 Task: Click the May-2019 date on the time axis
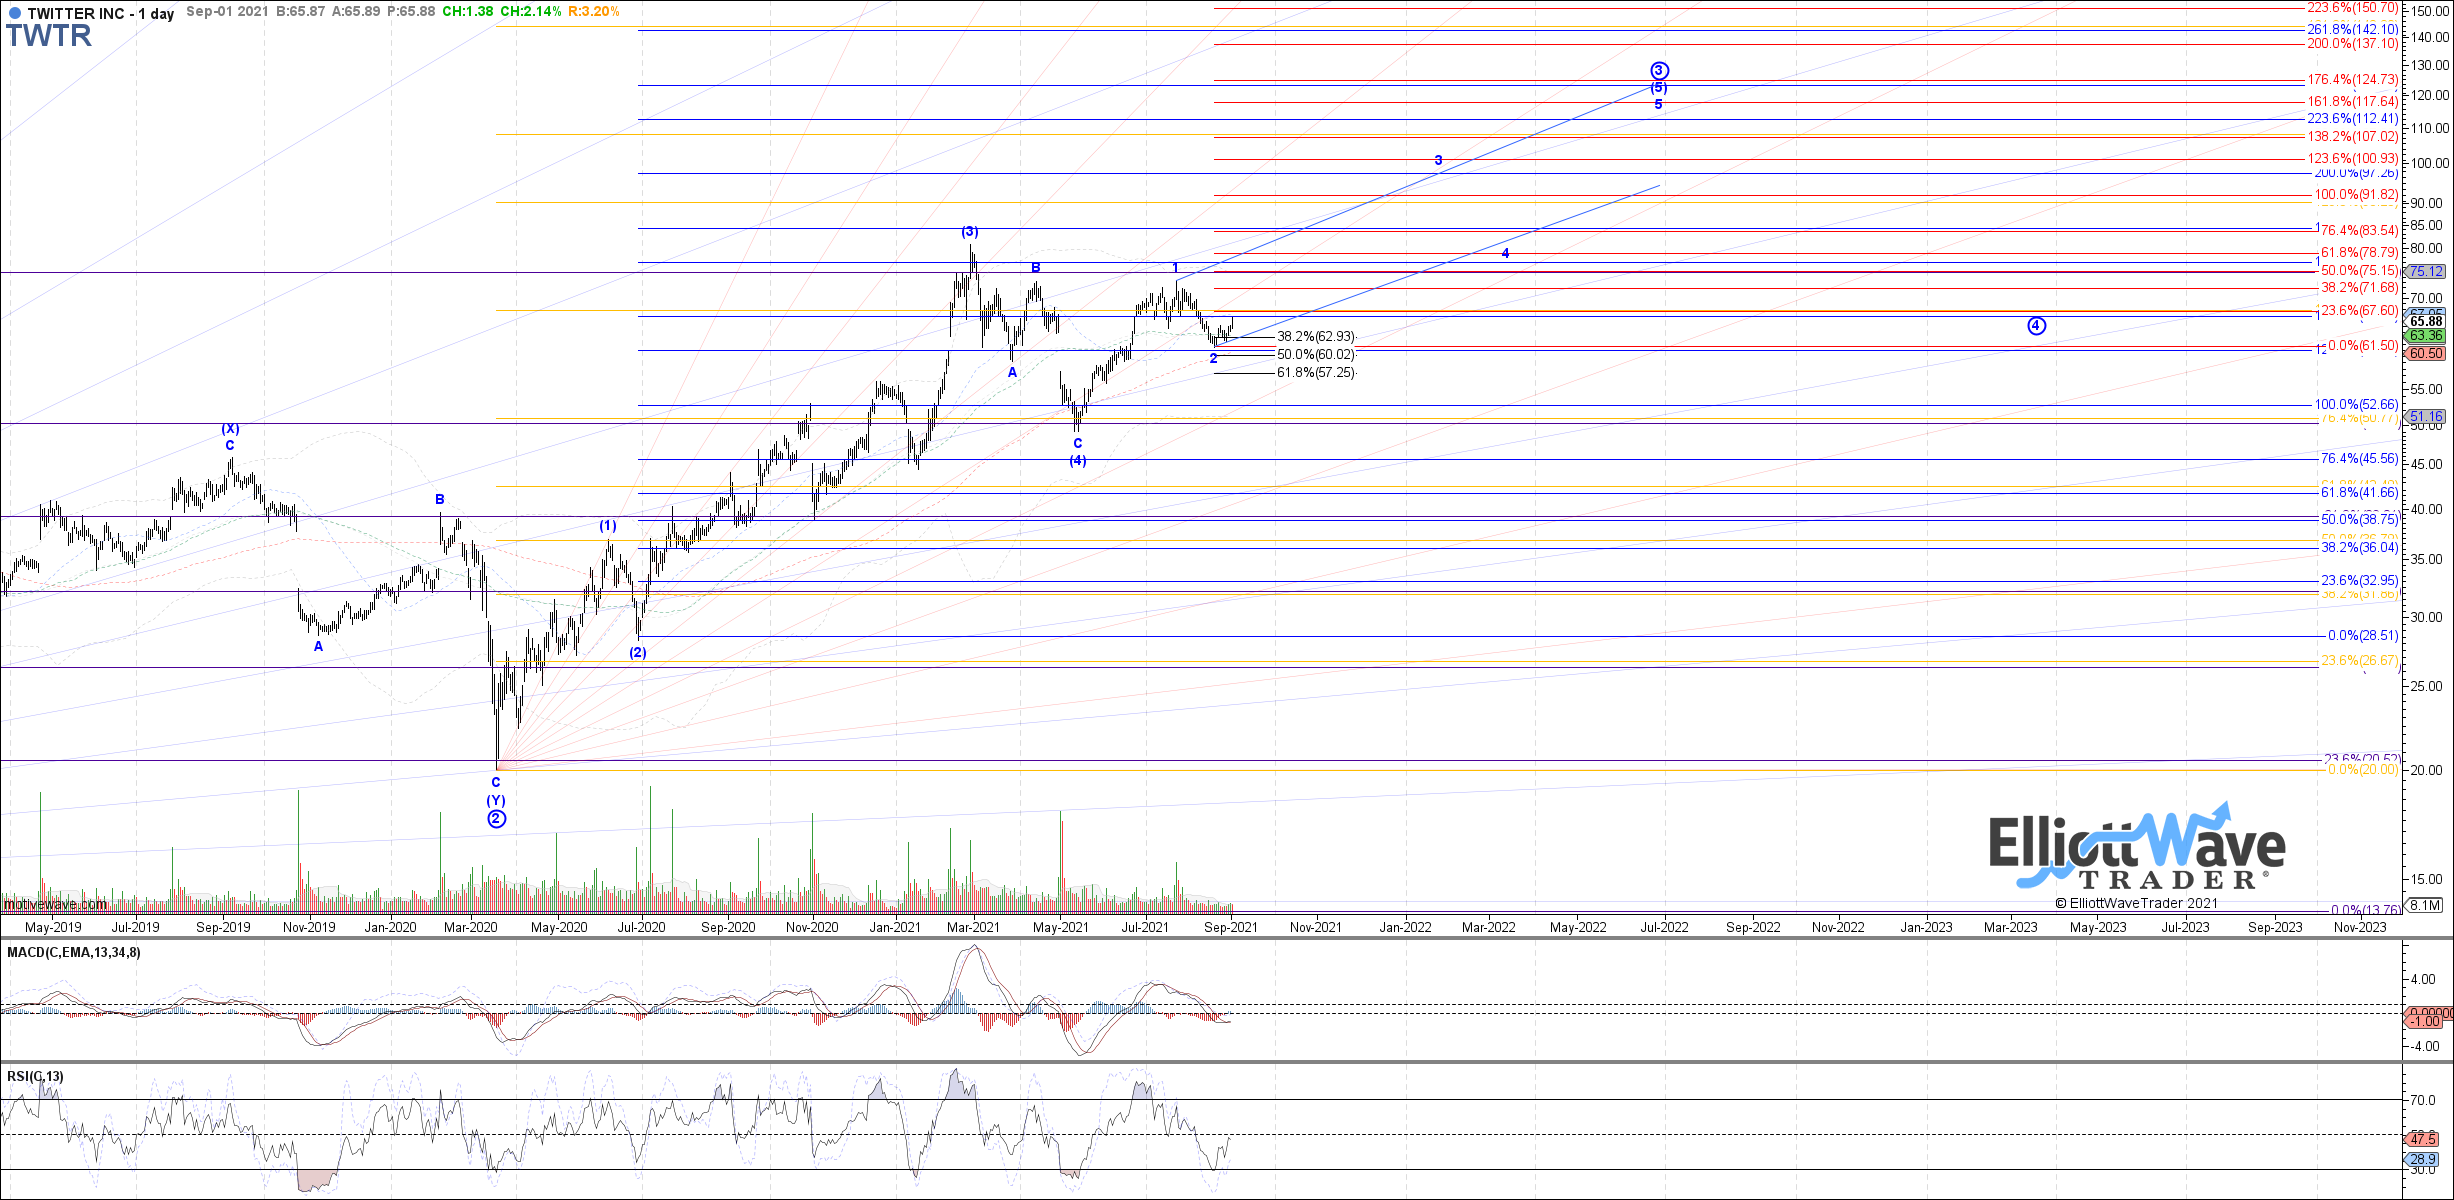[53, 928]
